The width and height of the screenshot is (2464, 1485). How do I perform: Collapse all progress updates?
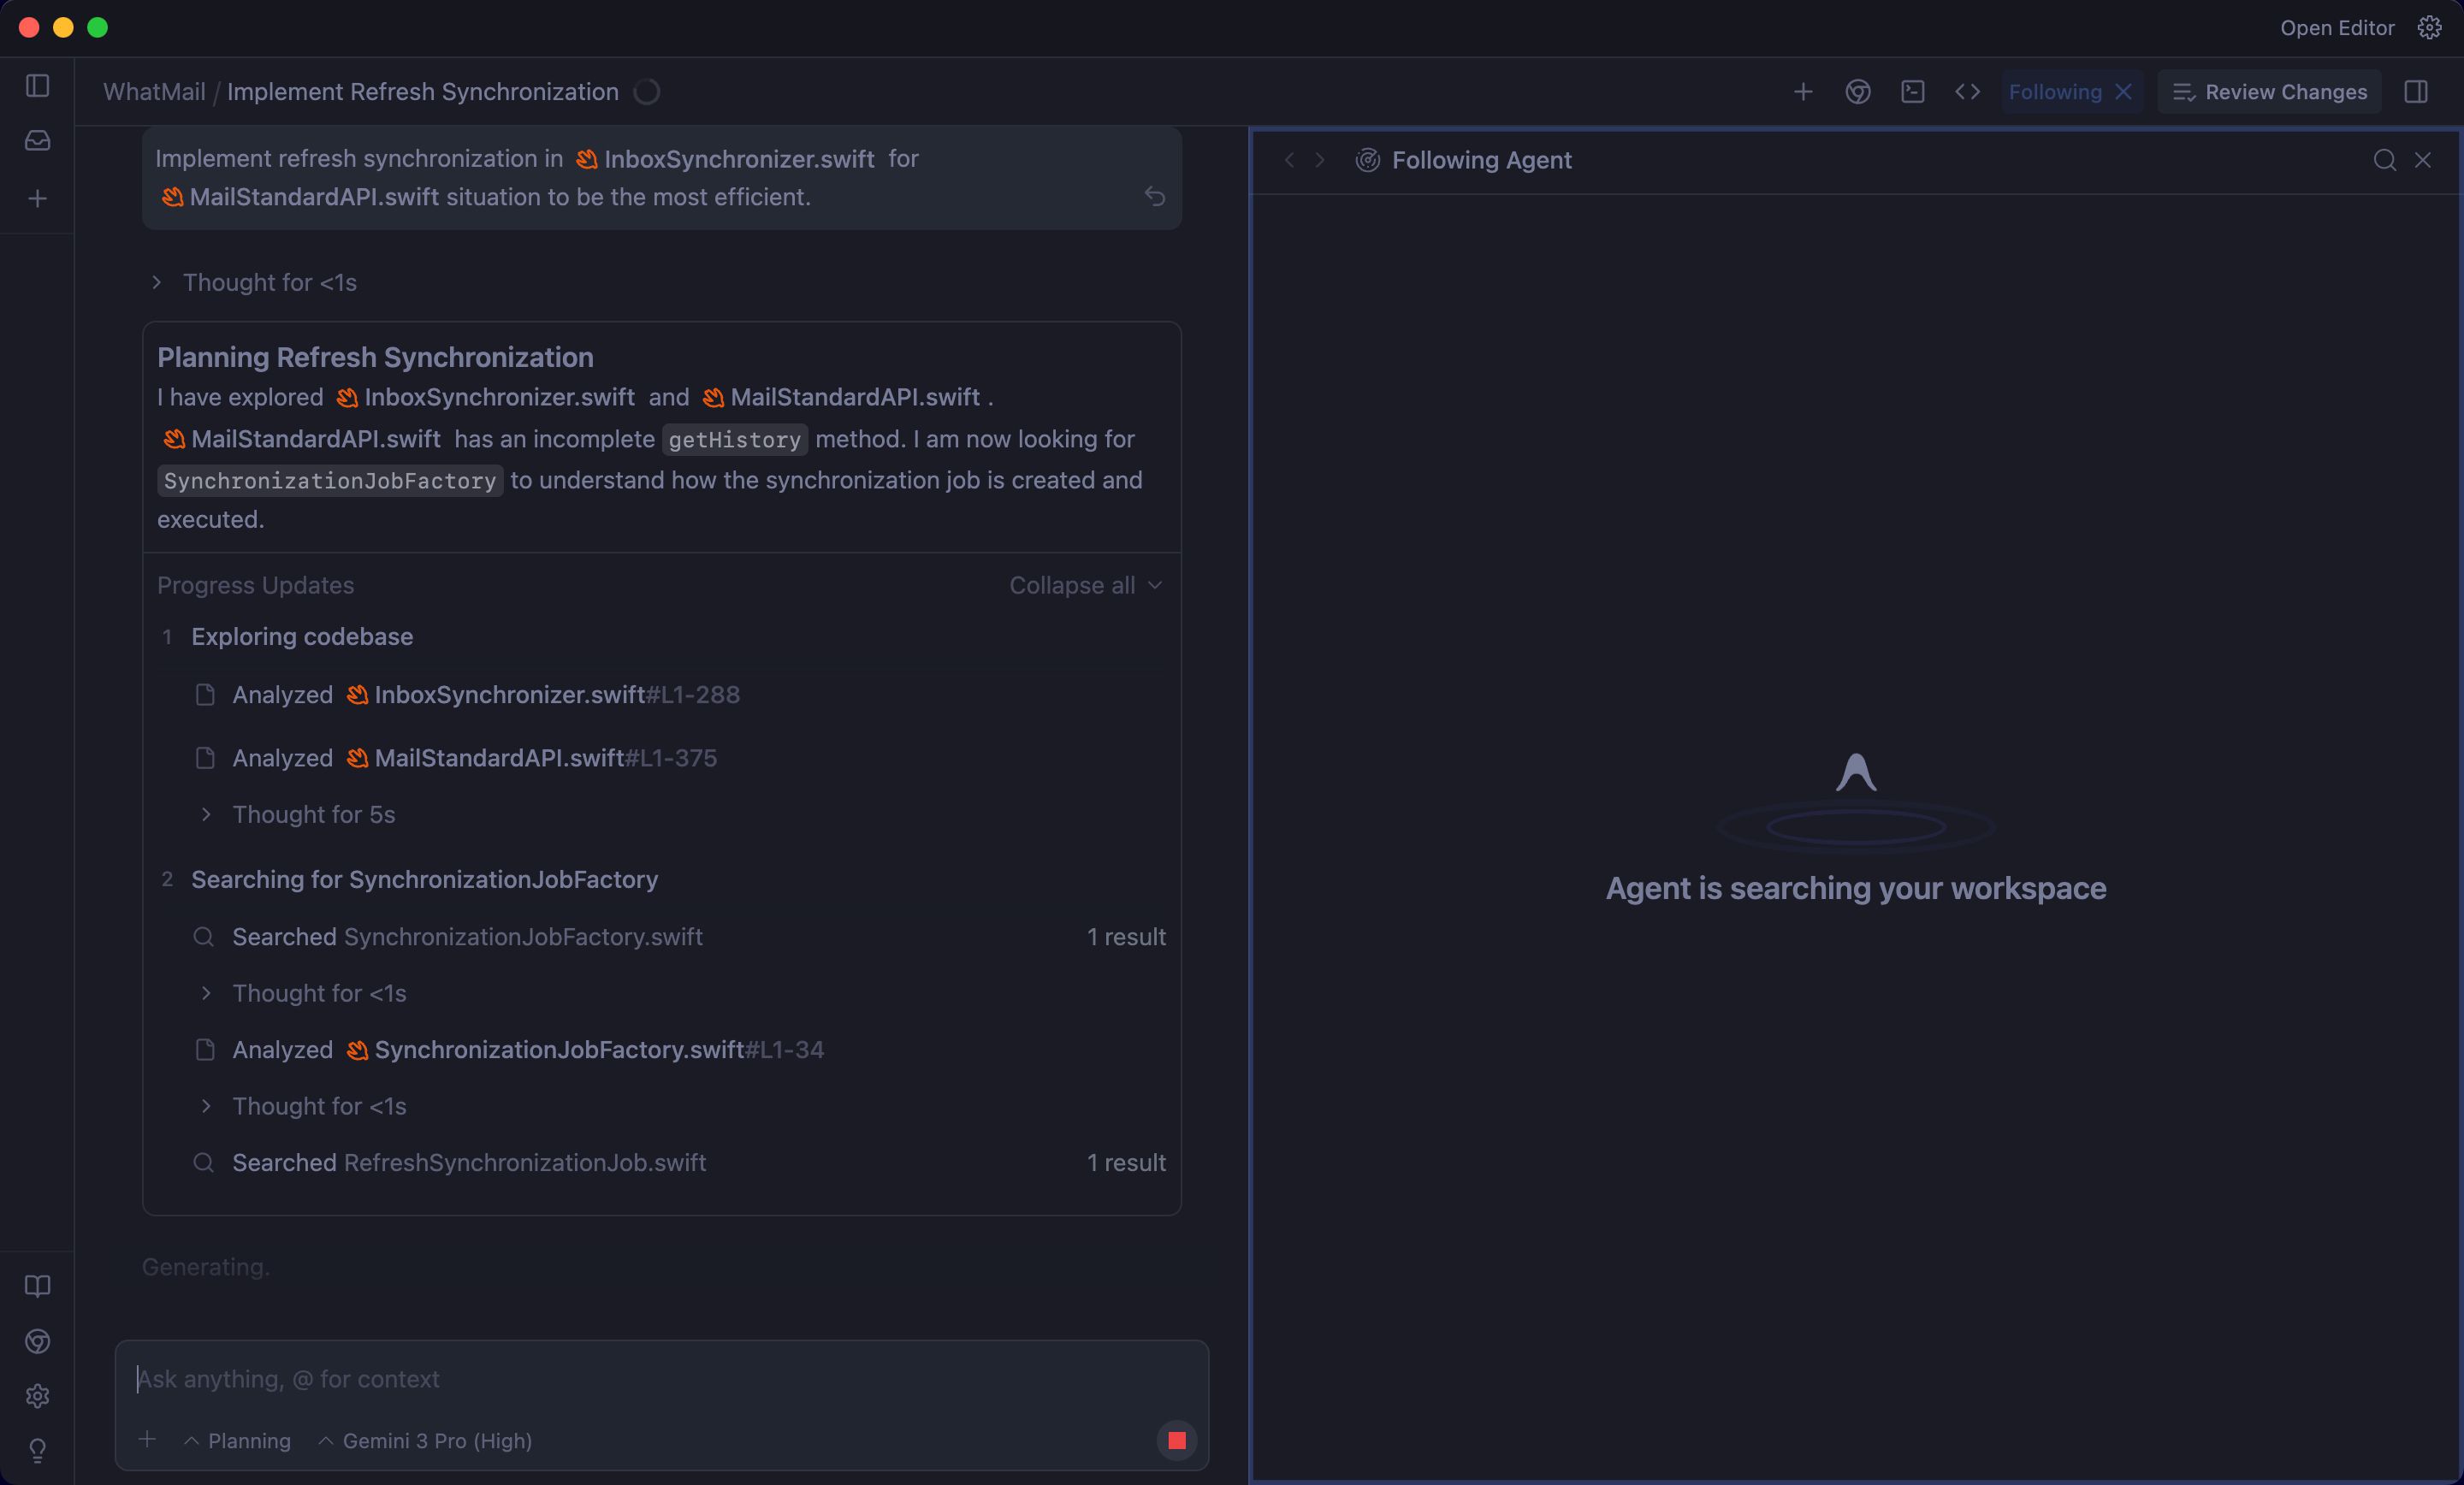[x=1085, y=585]
